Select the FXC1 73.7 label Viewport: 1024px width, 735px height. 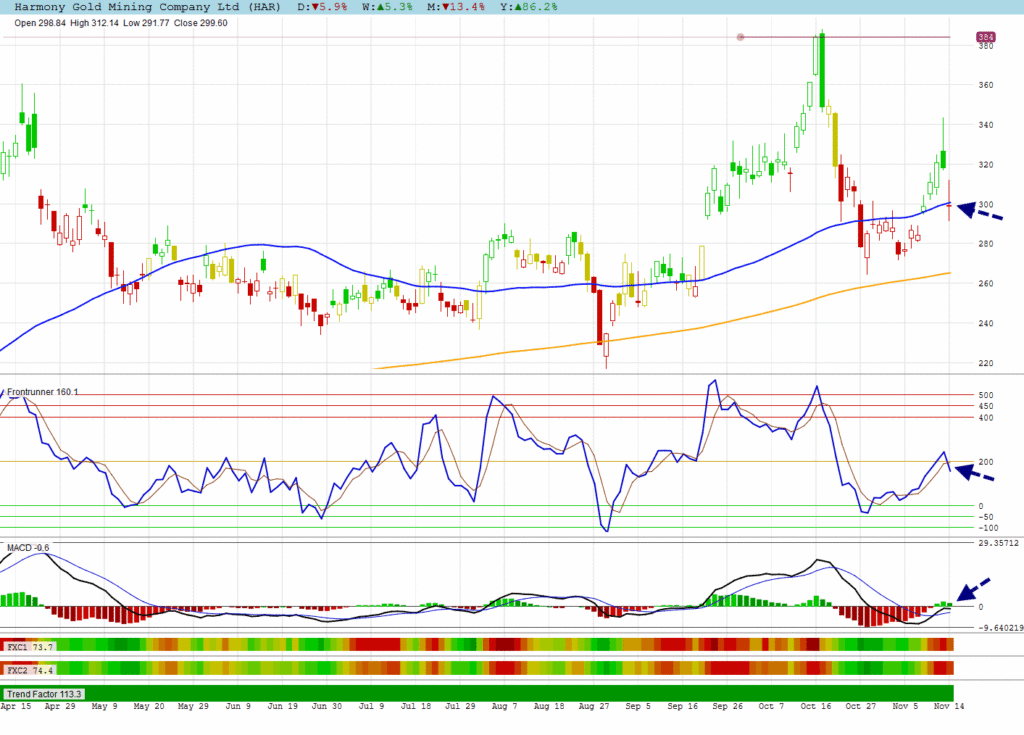pyautogui.click(x=30, y=648)
